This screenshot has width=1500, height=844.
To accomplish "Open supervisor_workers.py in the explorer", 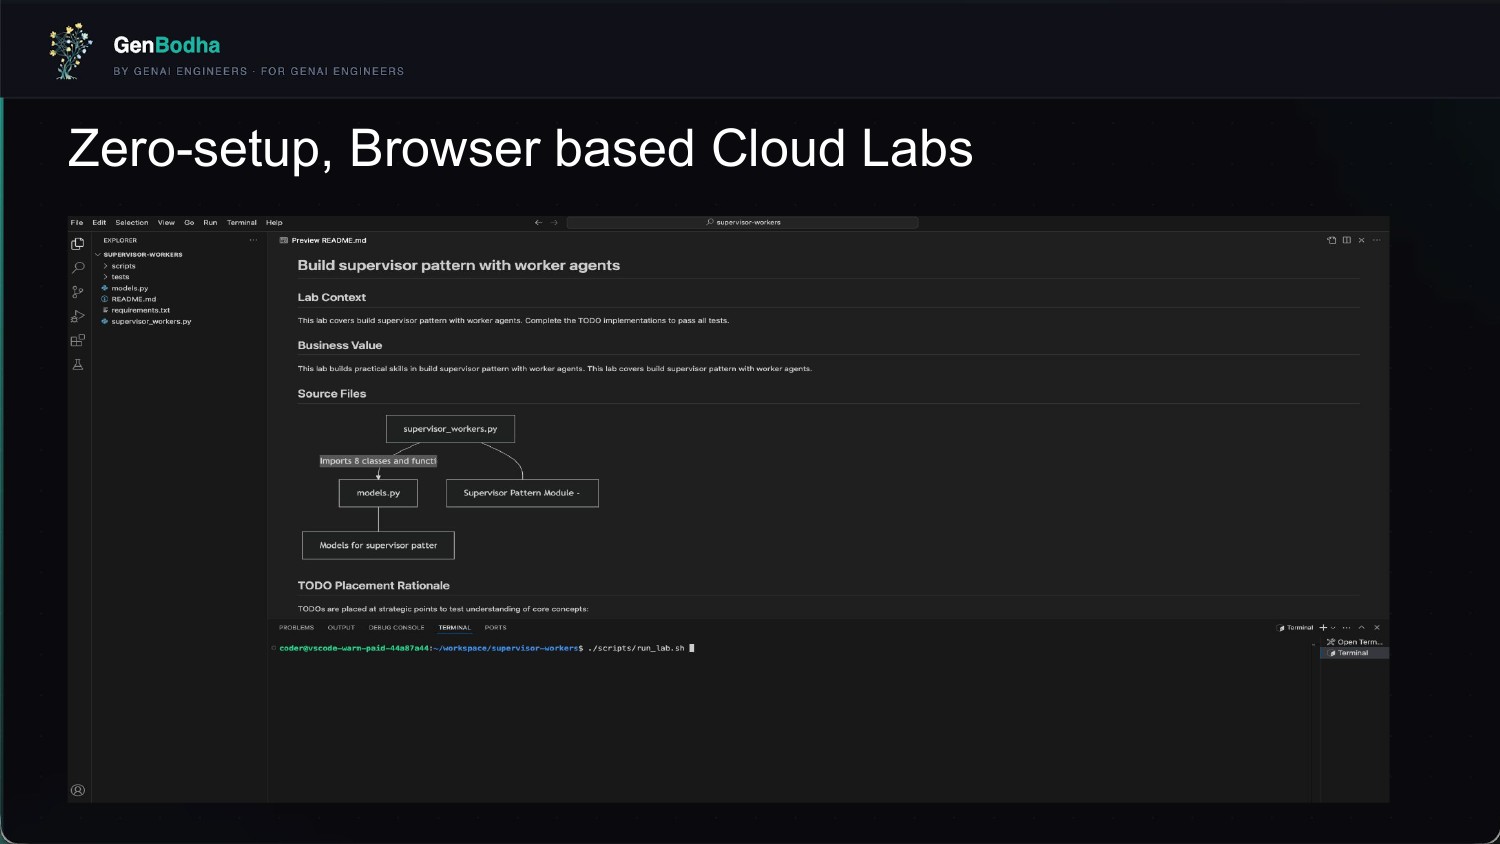I will (151, 322).
